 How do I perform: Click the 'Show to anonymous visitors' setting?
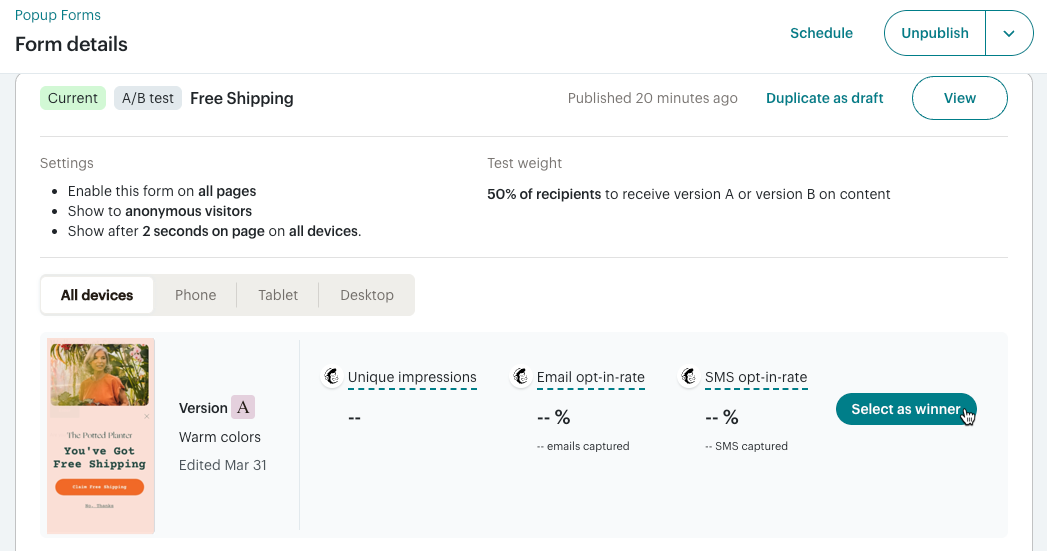click(x=160, y=211)
